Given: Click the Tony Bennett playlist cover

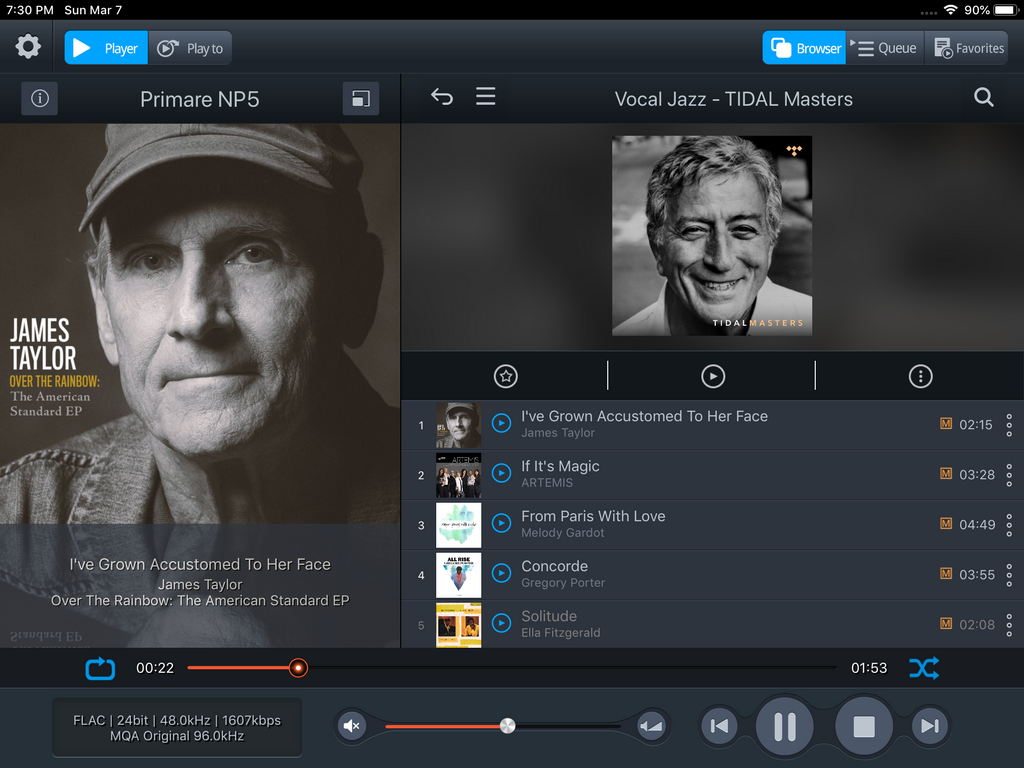Looking at the screenshot, I should (x=712, y=236).
